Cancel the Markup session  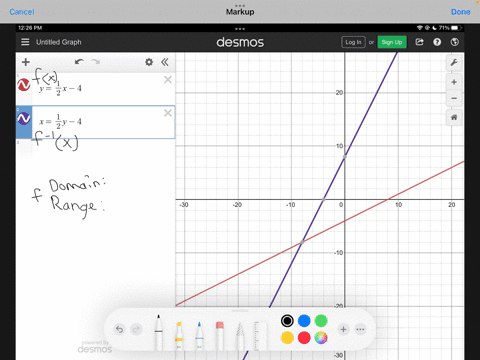tap(22, 12)
